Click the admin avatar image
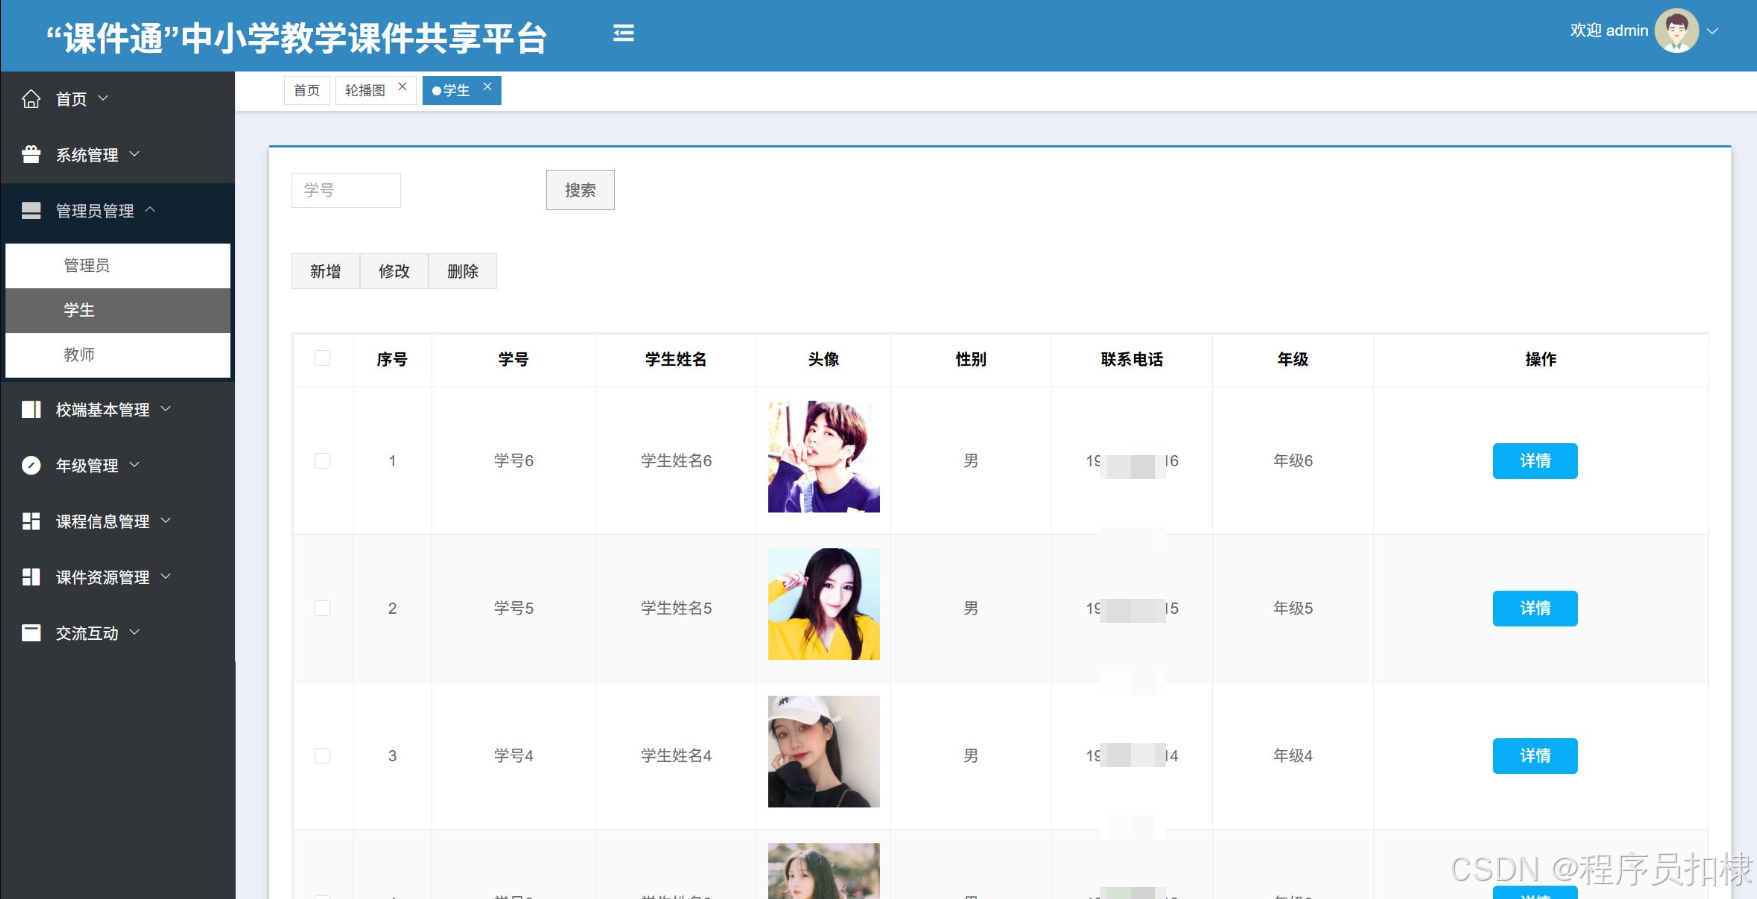The image size is (1757, 899). coord(1677,31)
